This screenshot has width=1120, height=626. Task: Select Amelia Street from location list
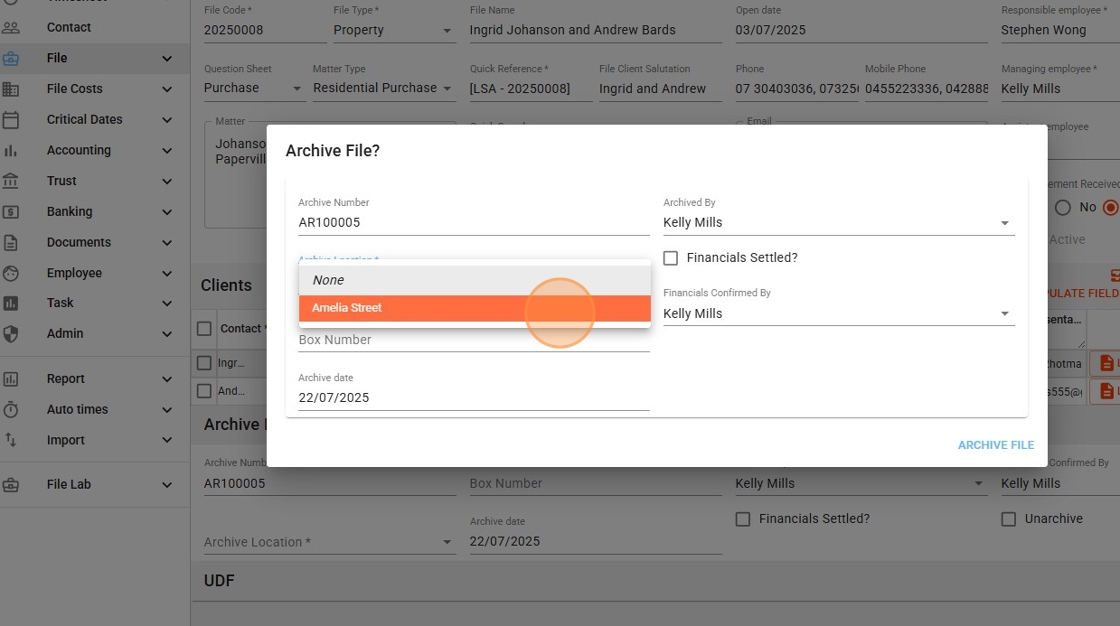474,308
